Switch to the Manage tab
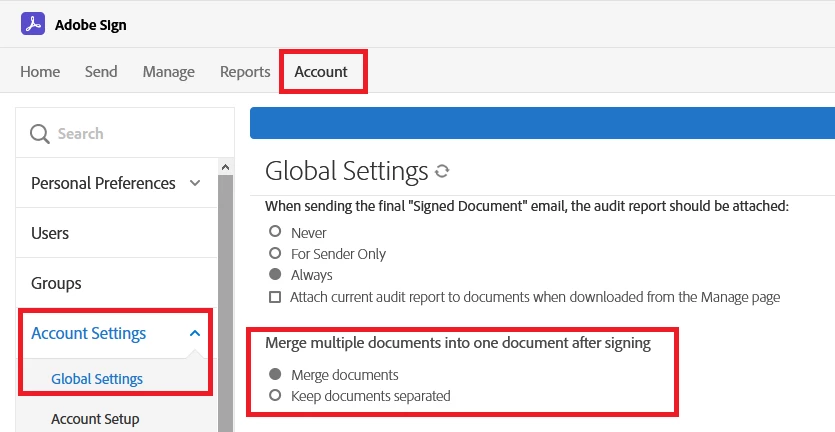835x432 pixels. [x=169, y=71]
